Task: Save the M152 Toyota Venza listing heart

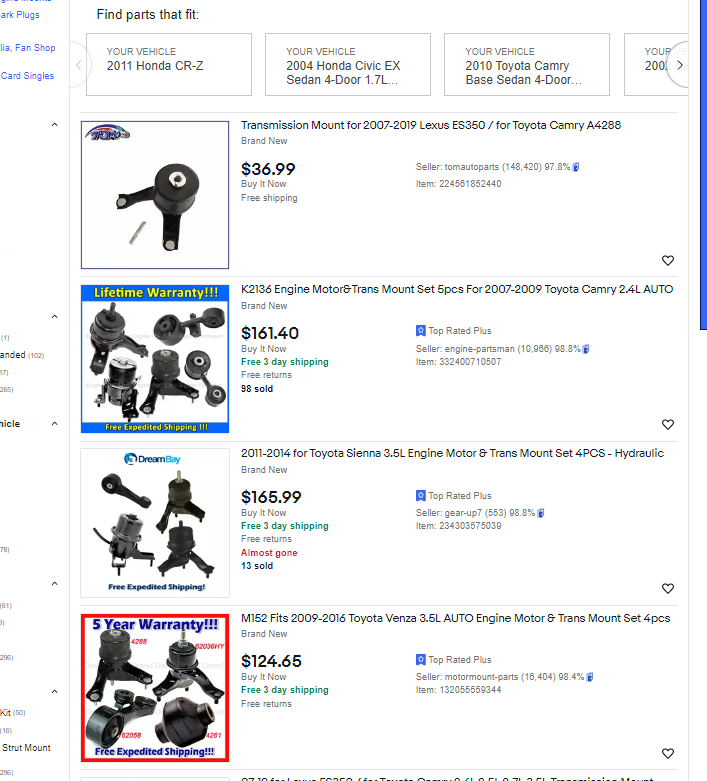Action: coord(668,753)
